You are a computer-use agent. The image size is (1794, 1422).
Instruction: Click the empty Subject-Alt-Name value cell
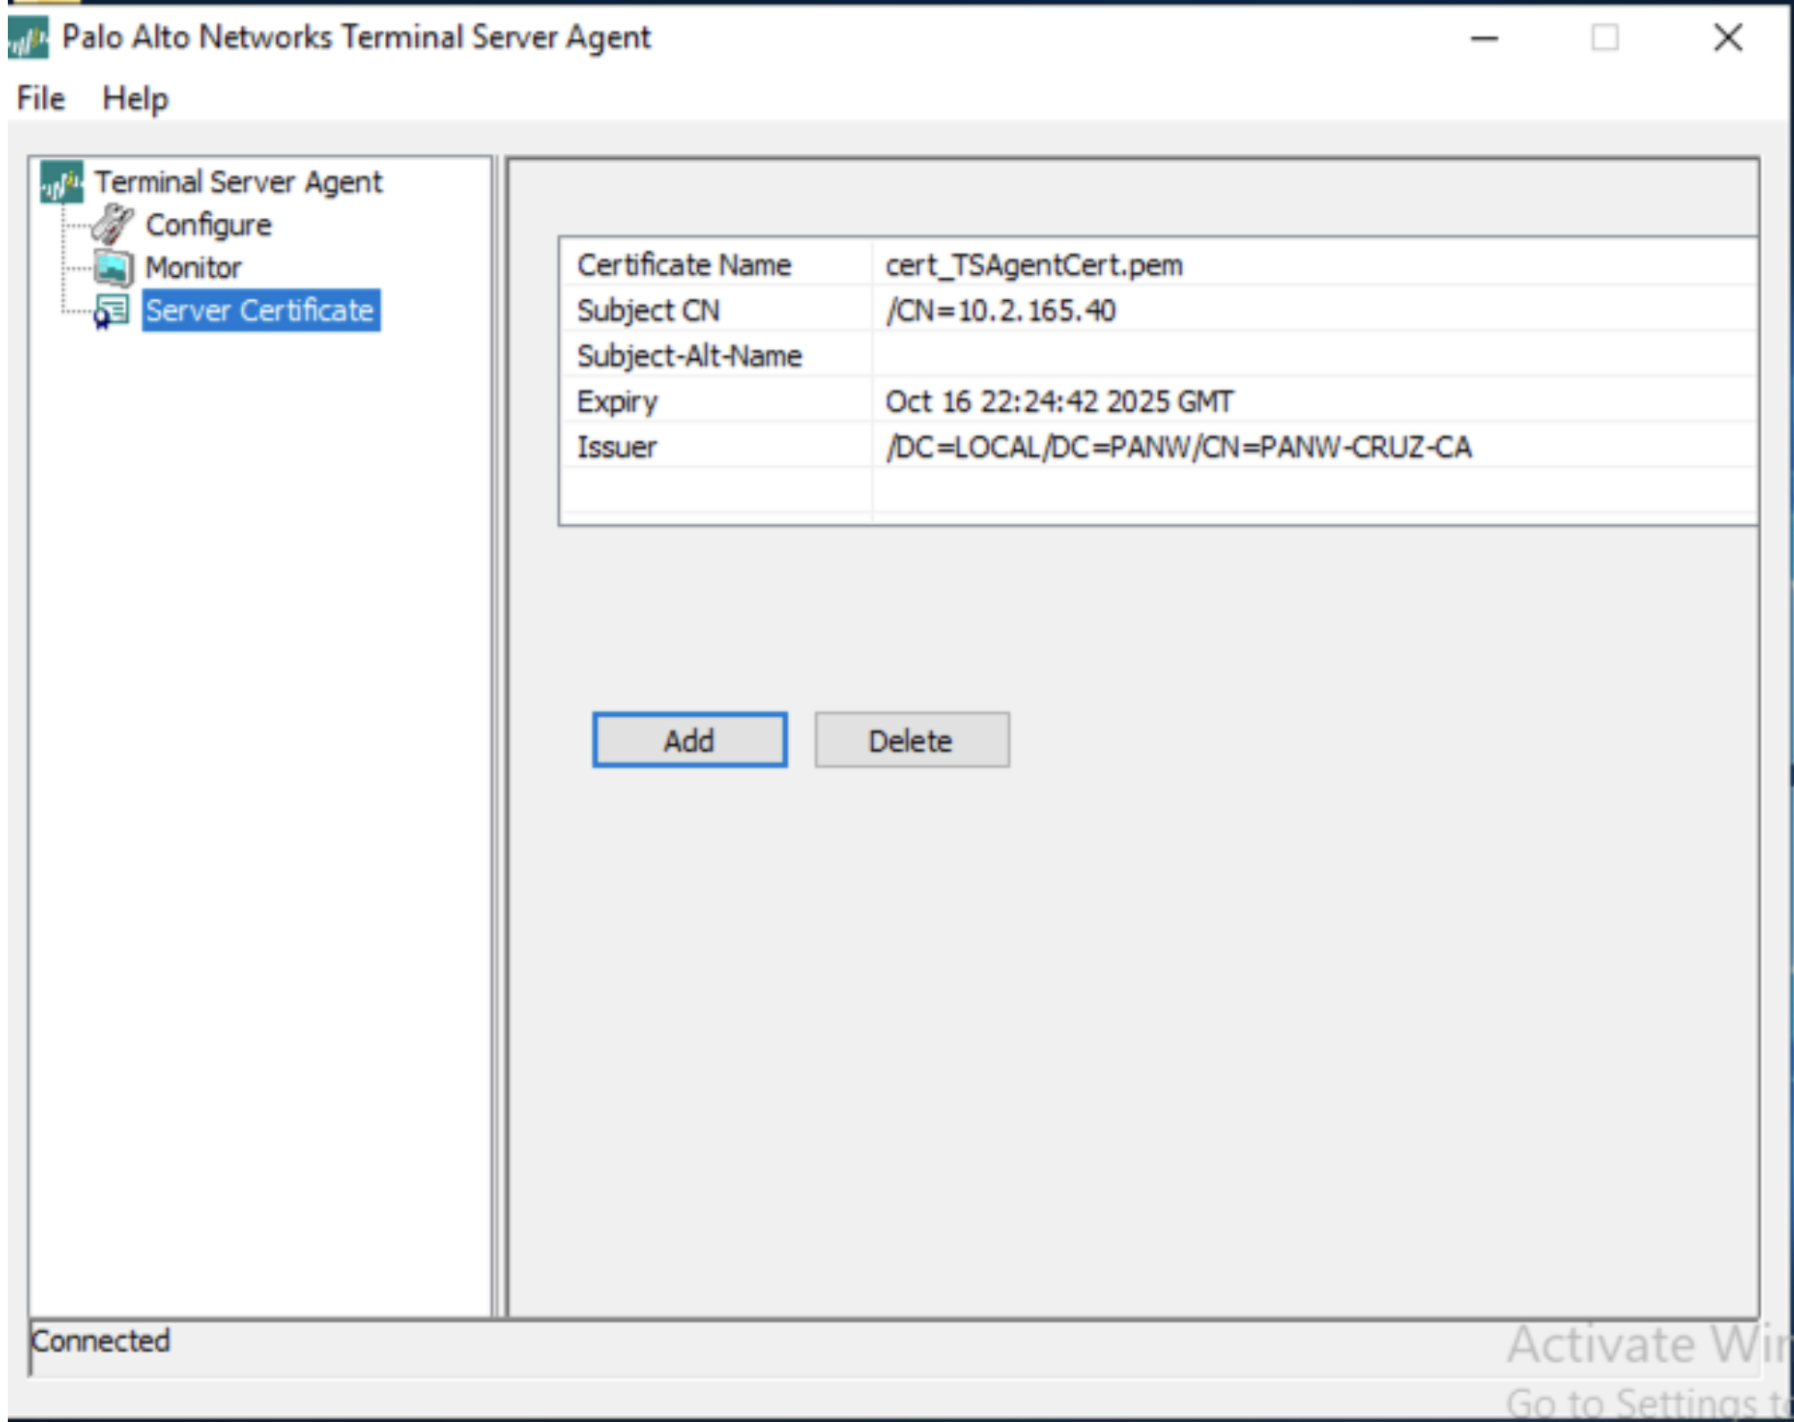click(1300, 356)
